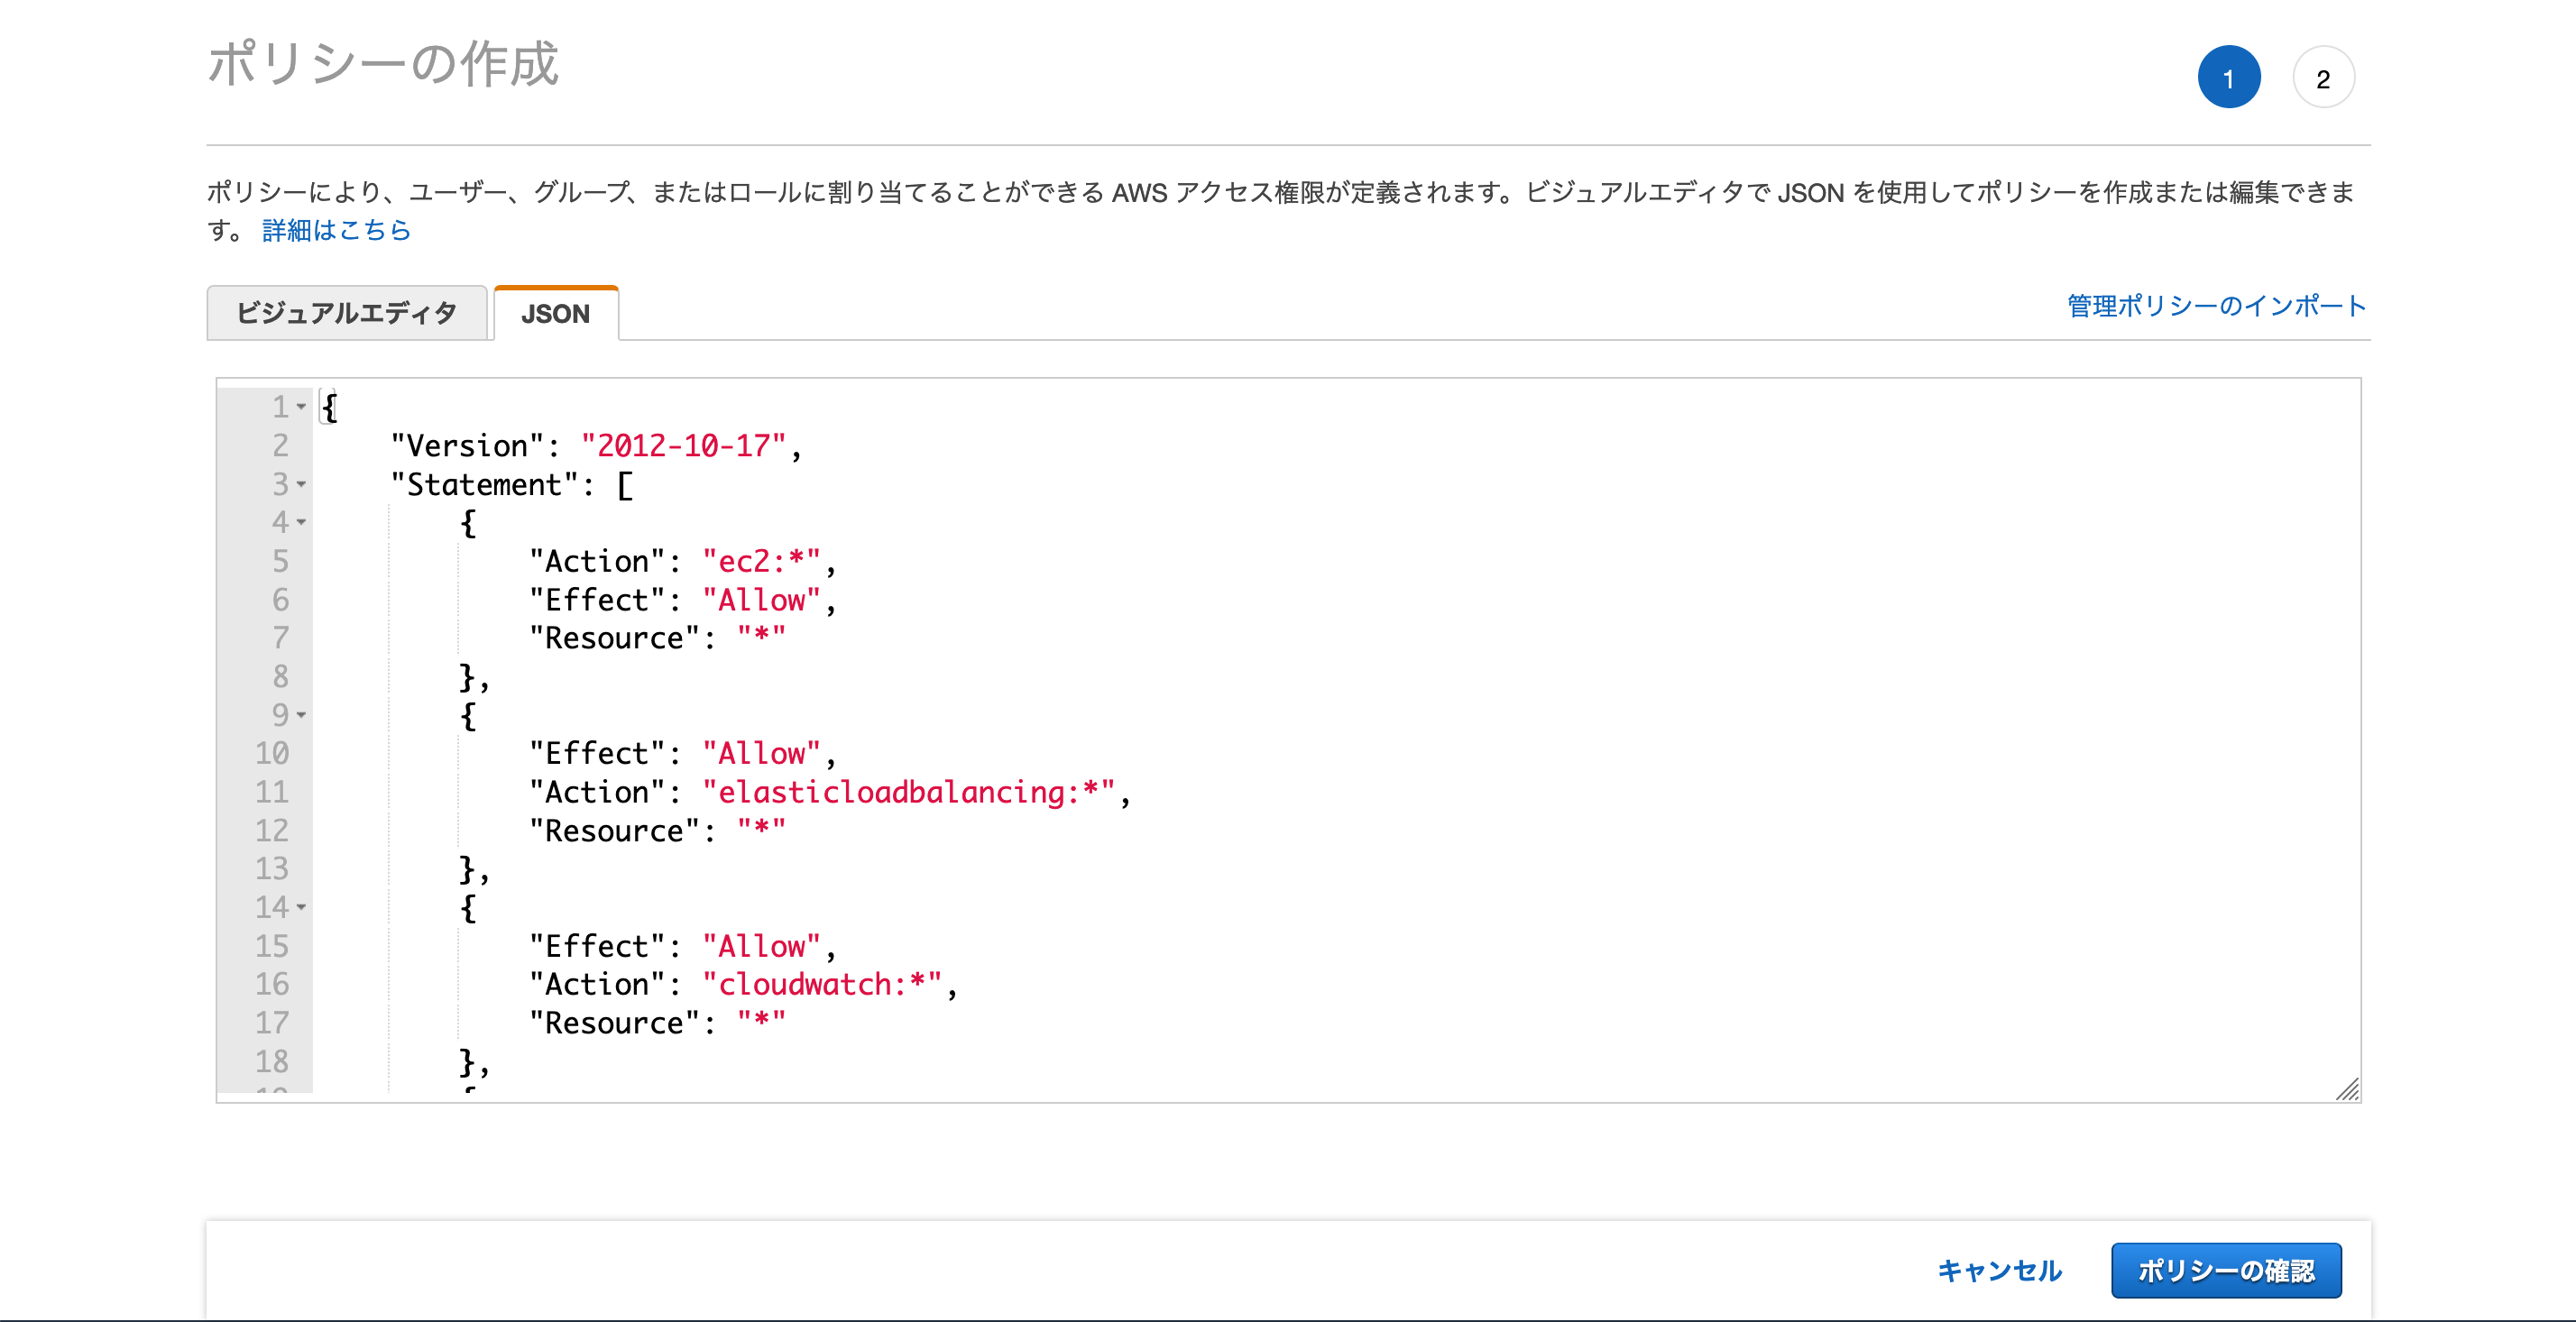Collapse the fold arrow on line 9
This screenshot has height=1322, width=2576.
click(301, 715)
